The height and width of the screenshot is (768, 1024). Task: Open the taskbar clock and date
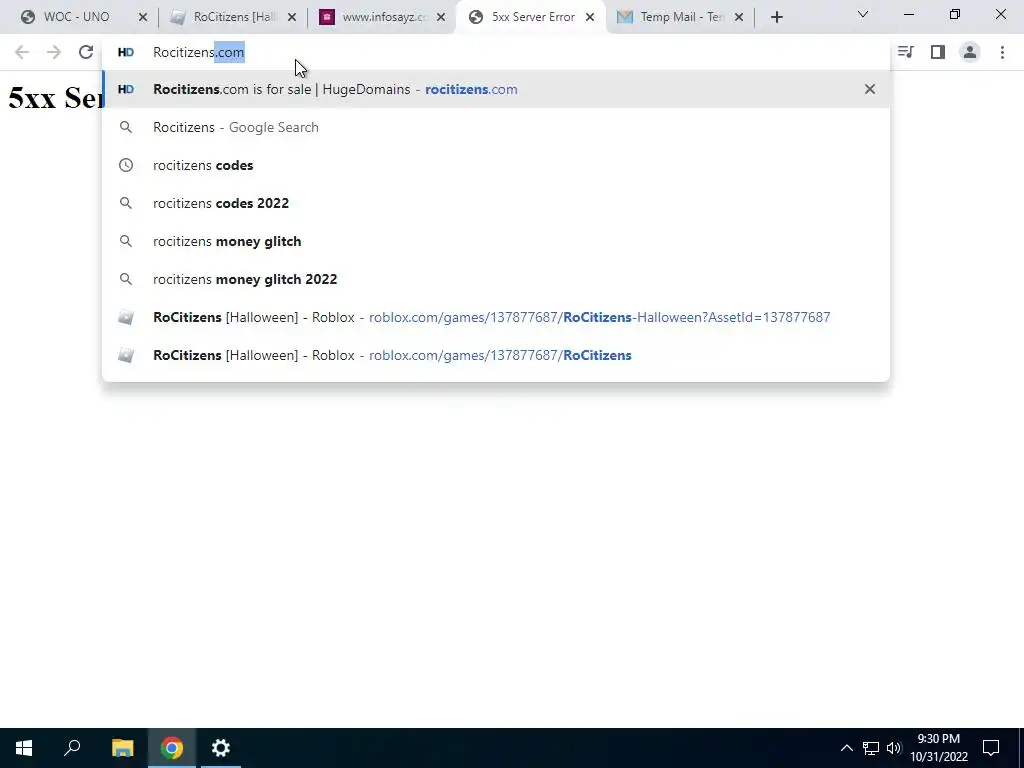click(x=939, y=748)
